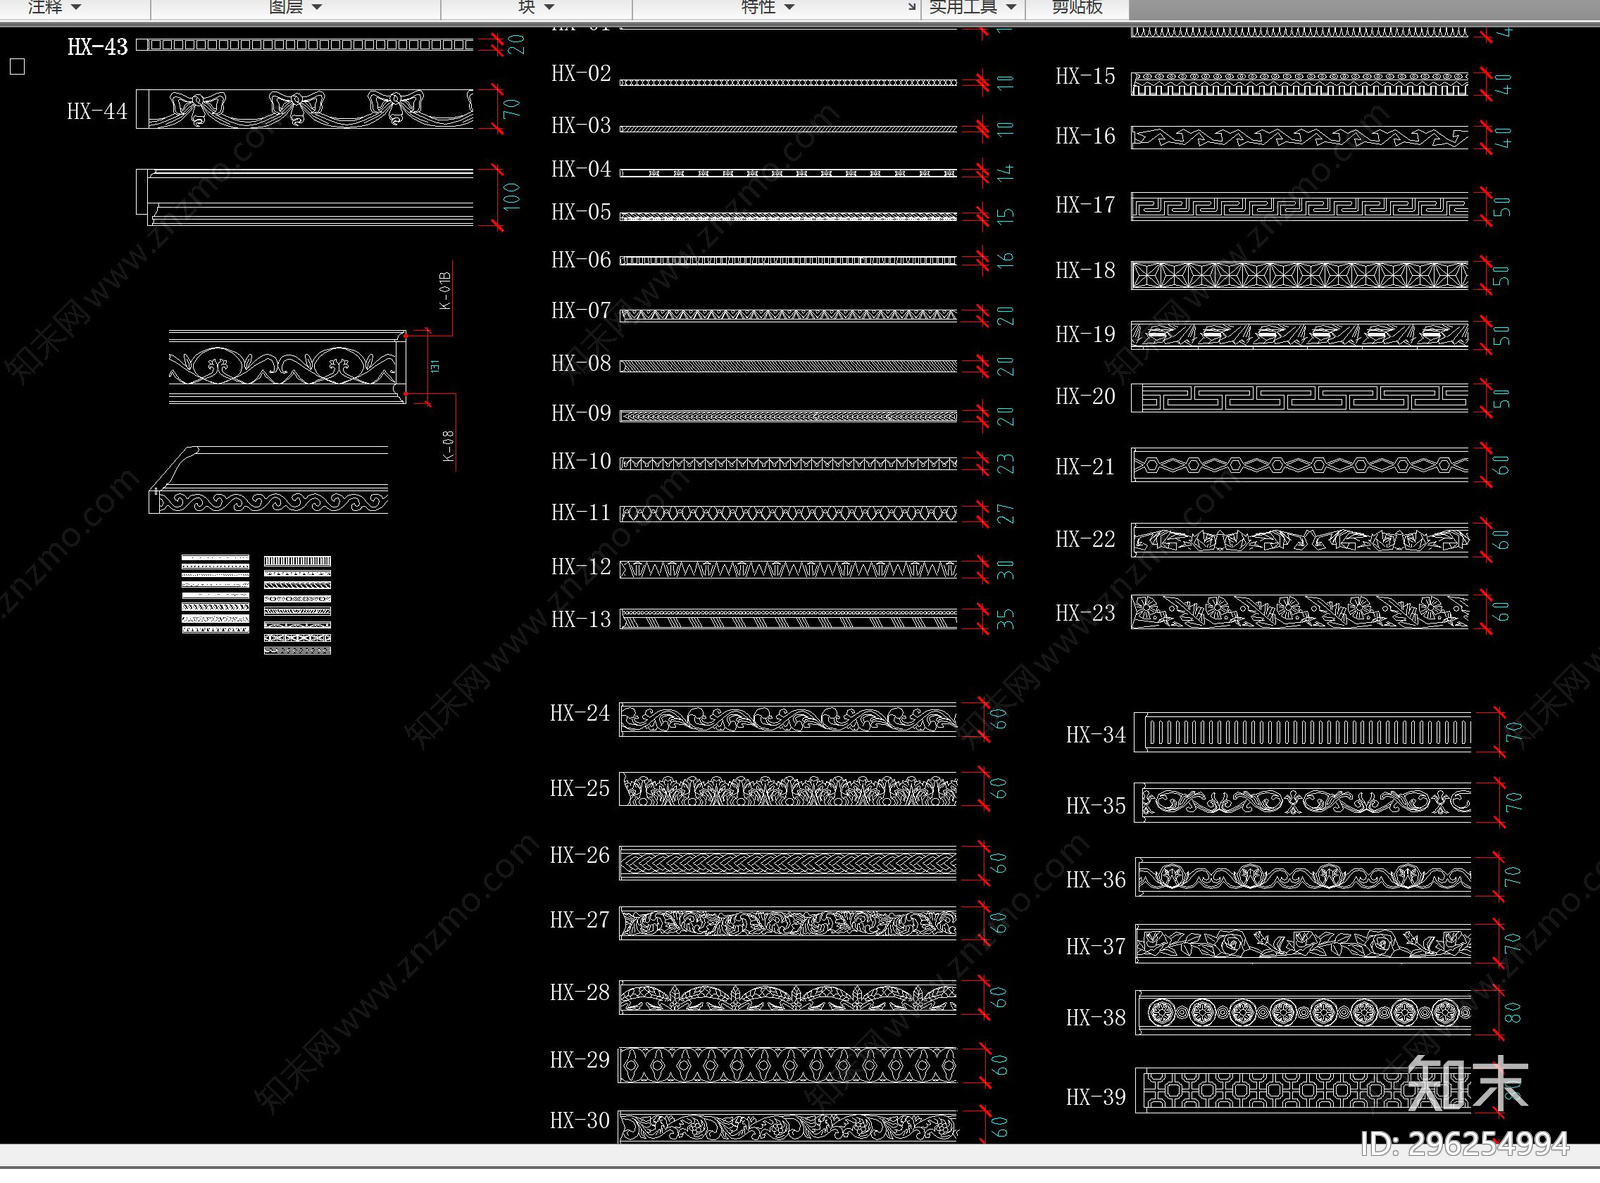Click the HX-21 text label
Screen dimensions: 1600x1183
[x=1085, y=467]
